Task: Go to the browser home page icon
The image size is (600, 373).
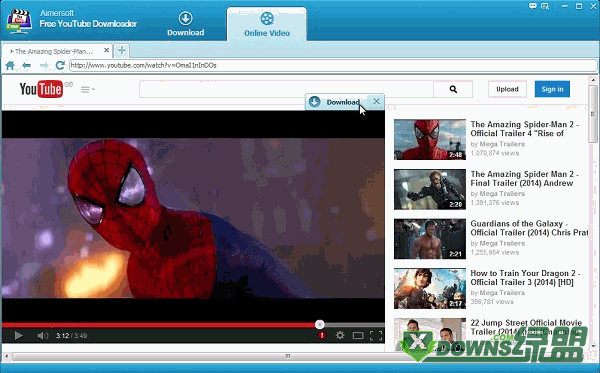Action: coord(10,65)
